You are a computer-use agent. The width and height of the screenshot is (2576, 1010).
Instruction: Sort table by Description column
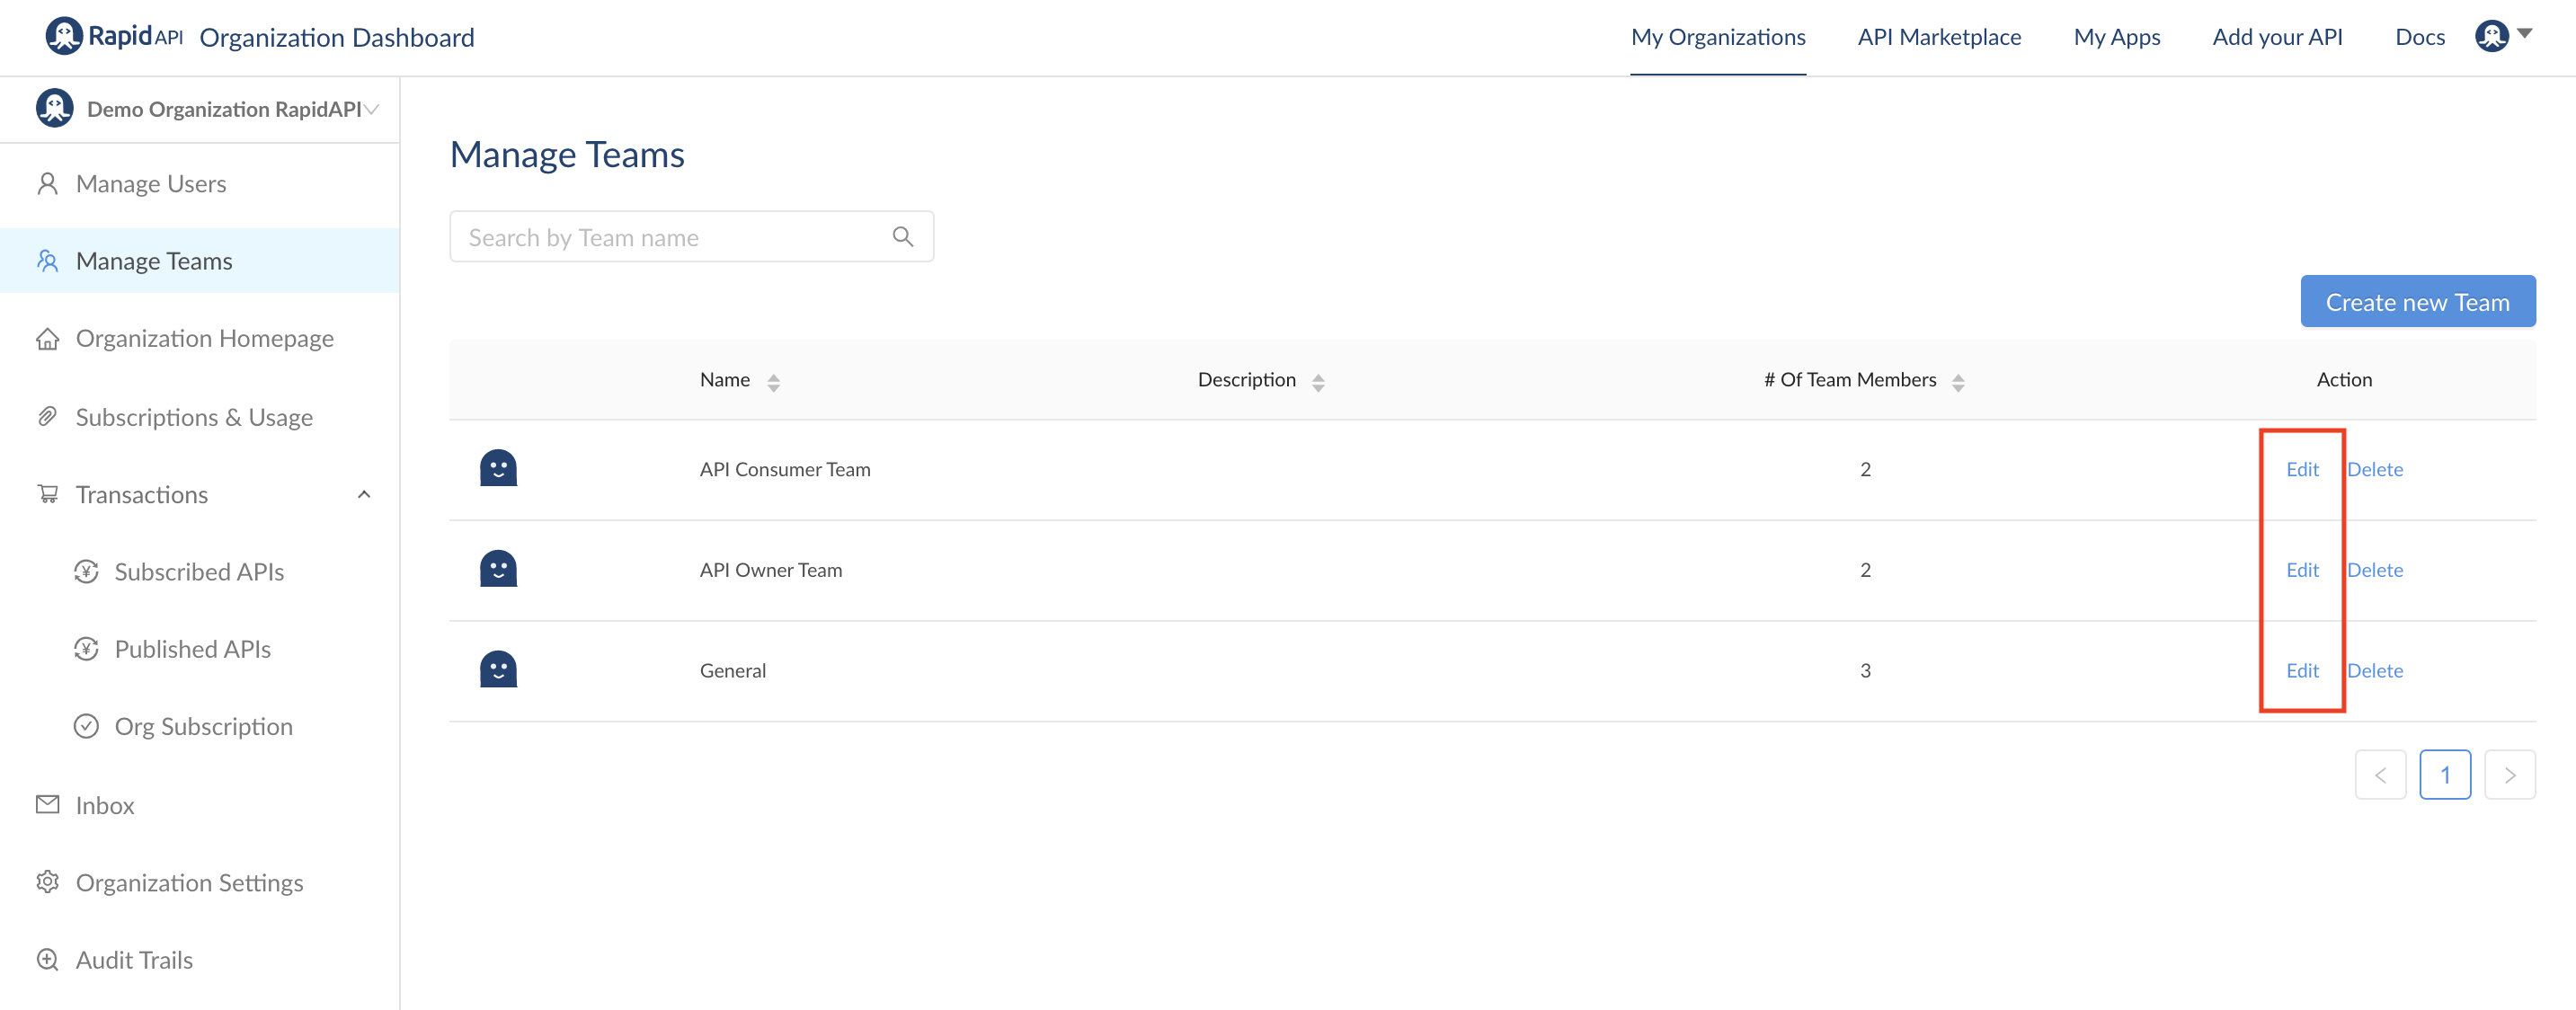(1317, 381)
